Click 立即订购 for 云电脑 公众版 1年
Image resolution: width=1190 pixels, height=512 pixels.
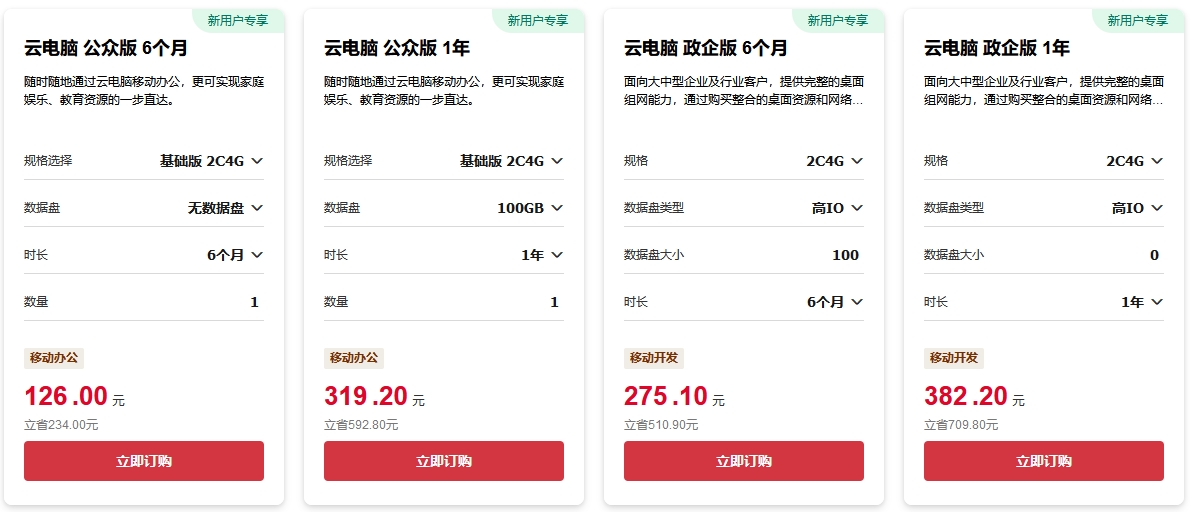[444, 461]
